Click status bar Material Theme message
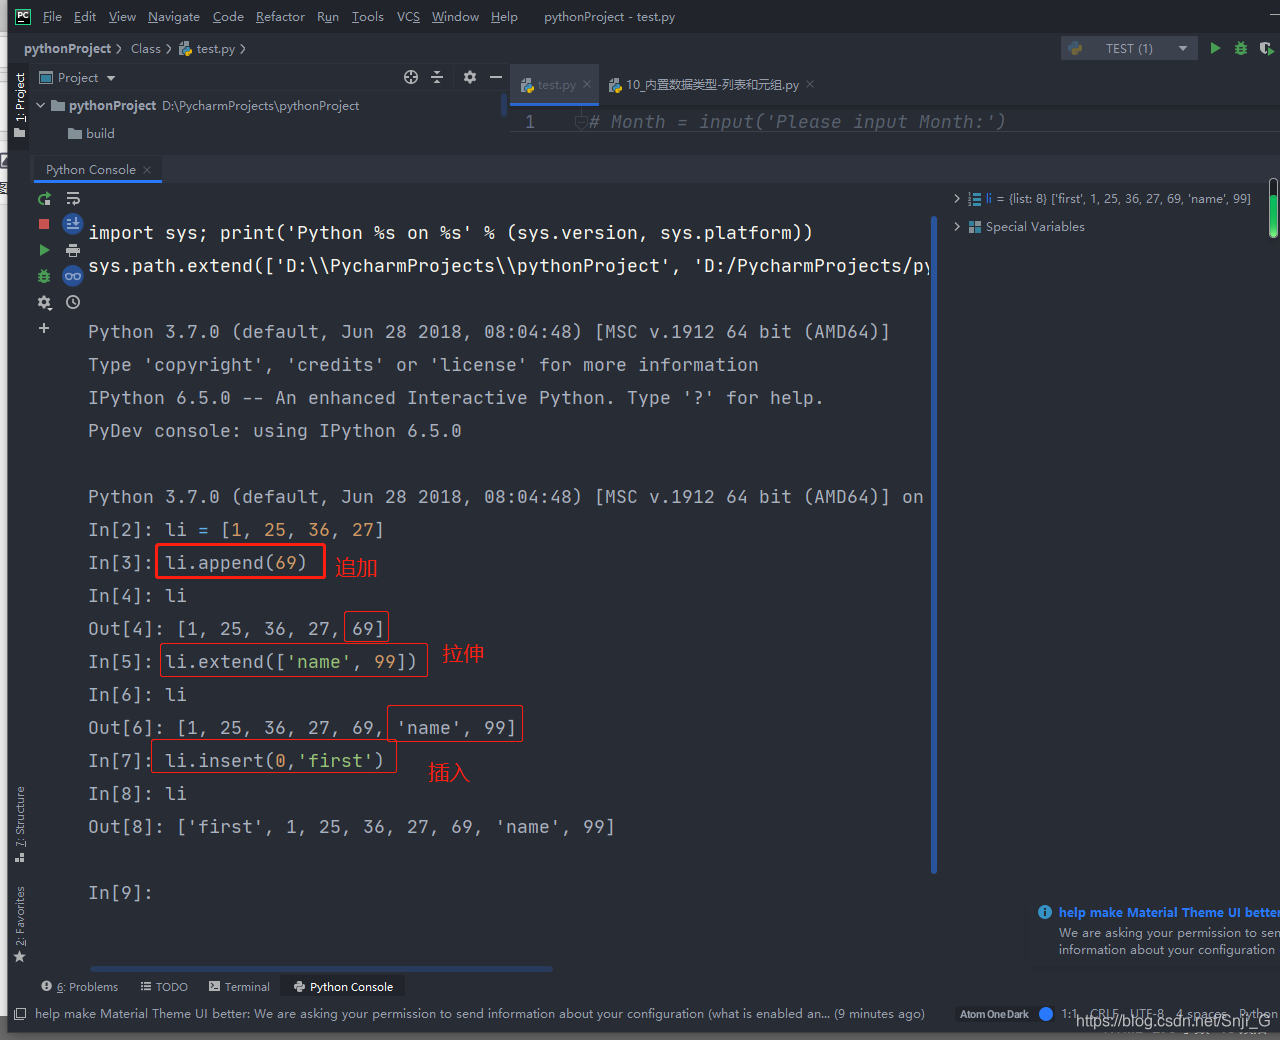 [x=480, y=1014]
